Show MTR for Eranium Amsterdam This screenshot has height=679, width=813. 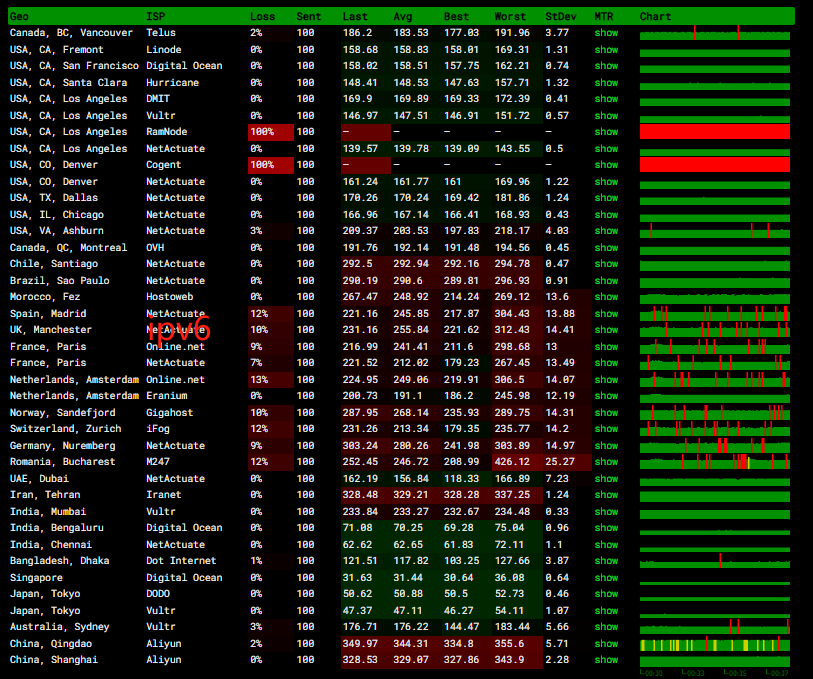tap(606, 395)
